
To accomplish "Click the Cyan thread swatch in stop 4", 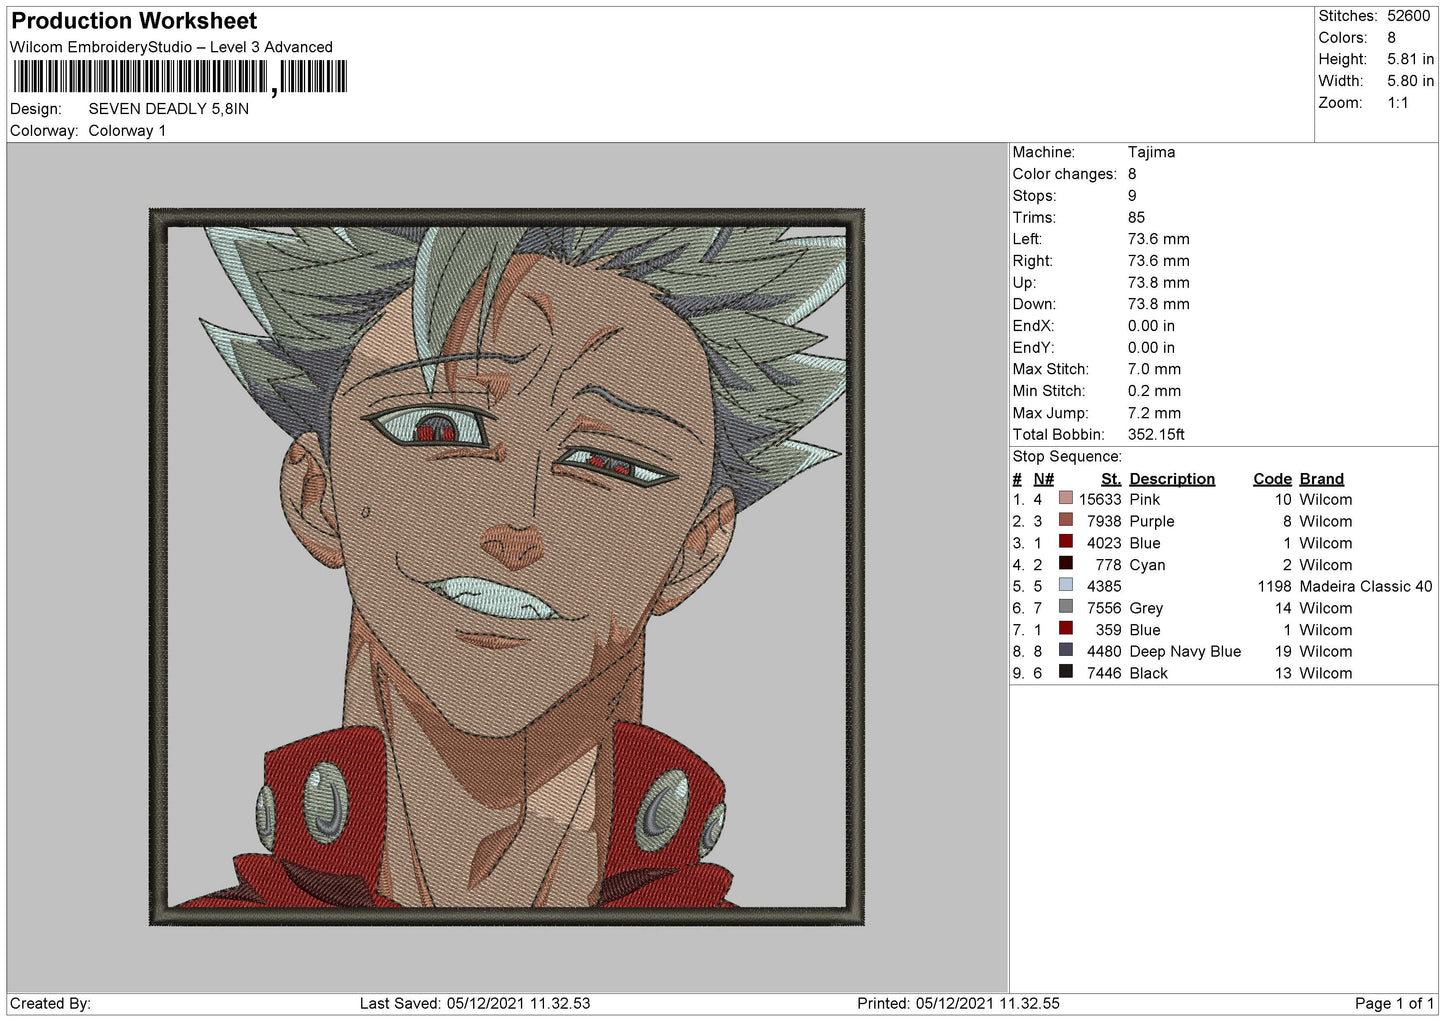I will pos(1066,564).
